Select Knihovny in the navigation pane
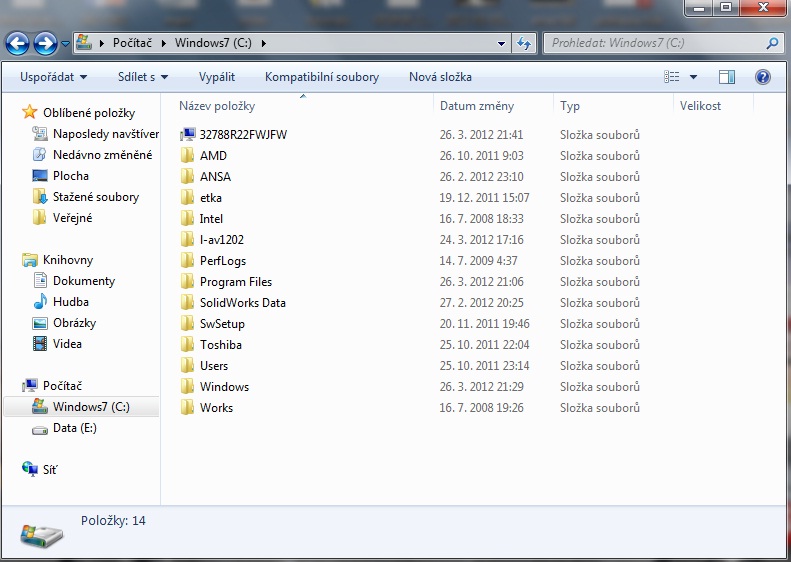The width and height of the screenshot is (791, 562). (68, 260)
